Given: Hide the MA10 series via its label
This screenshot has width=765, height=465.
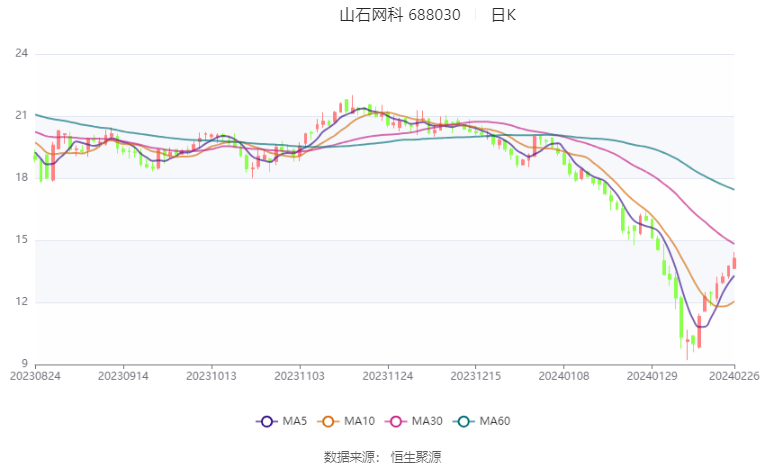Looking at the screenshot, I should tap(359, 421).
